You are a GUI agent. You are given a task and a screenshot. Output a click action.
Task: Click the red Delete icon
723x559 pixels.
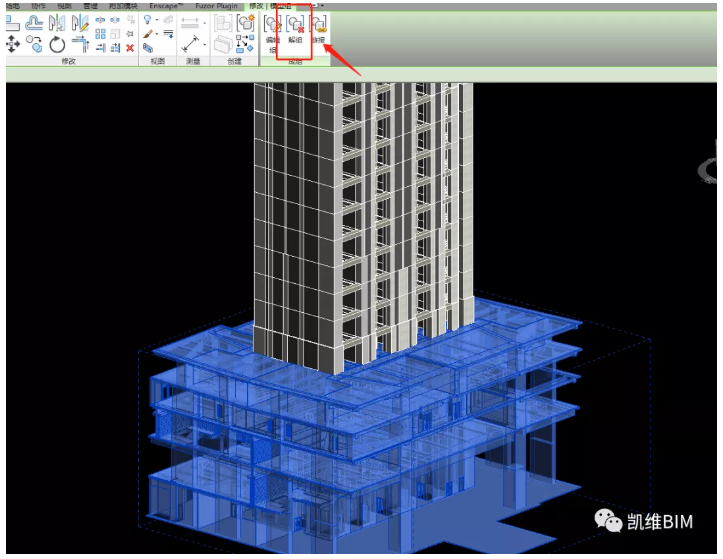130,48
